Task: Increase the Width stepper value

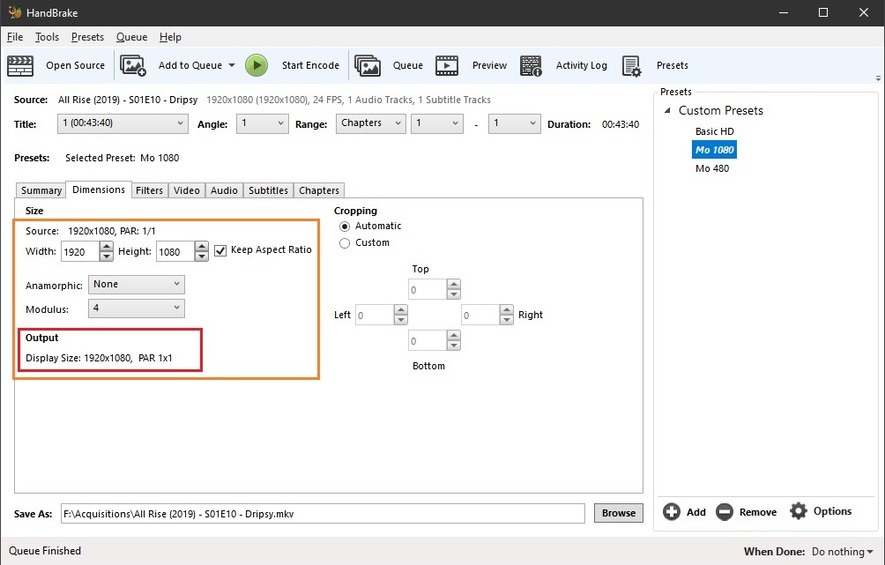Action: 106,247
